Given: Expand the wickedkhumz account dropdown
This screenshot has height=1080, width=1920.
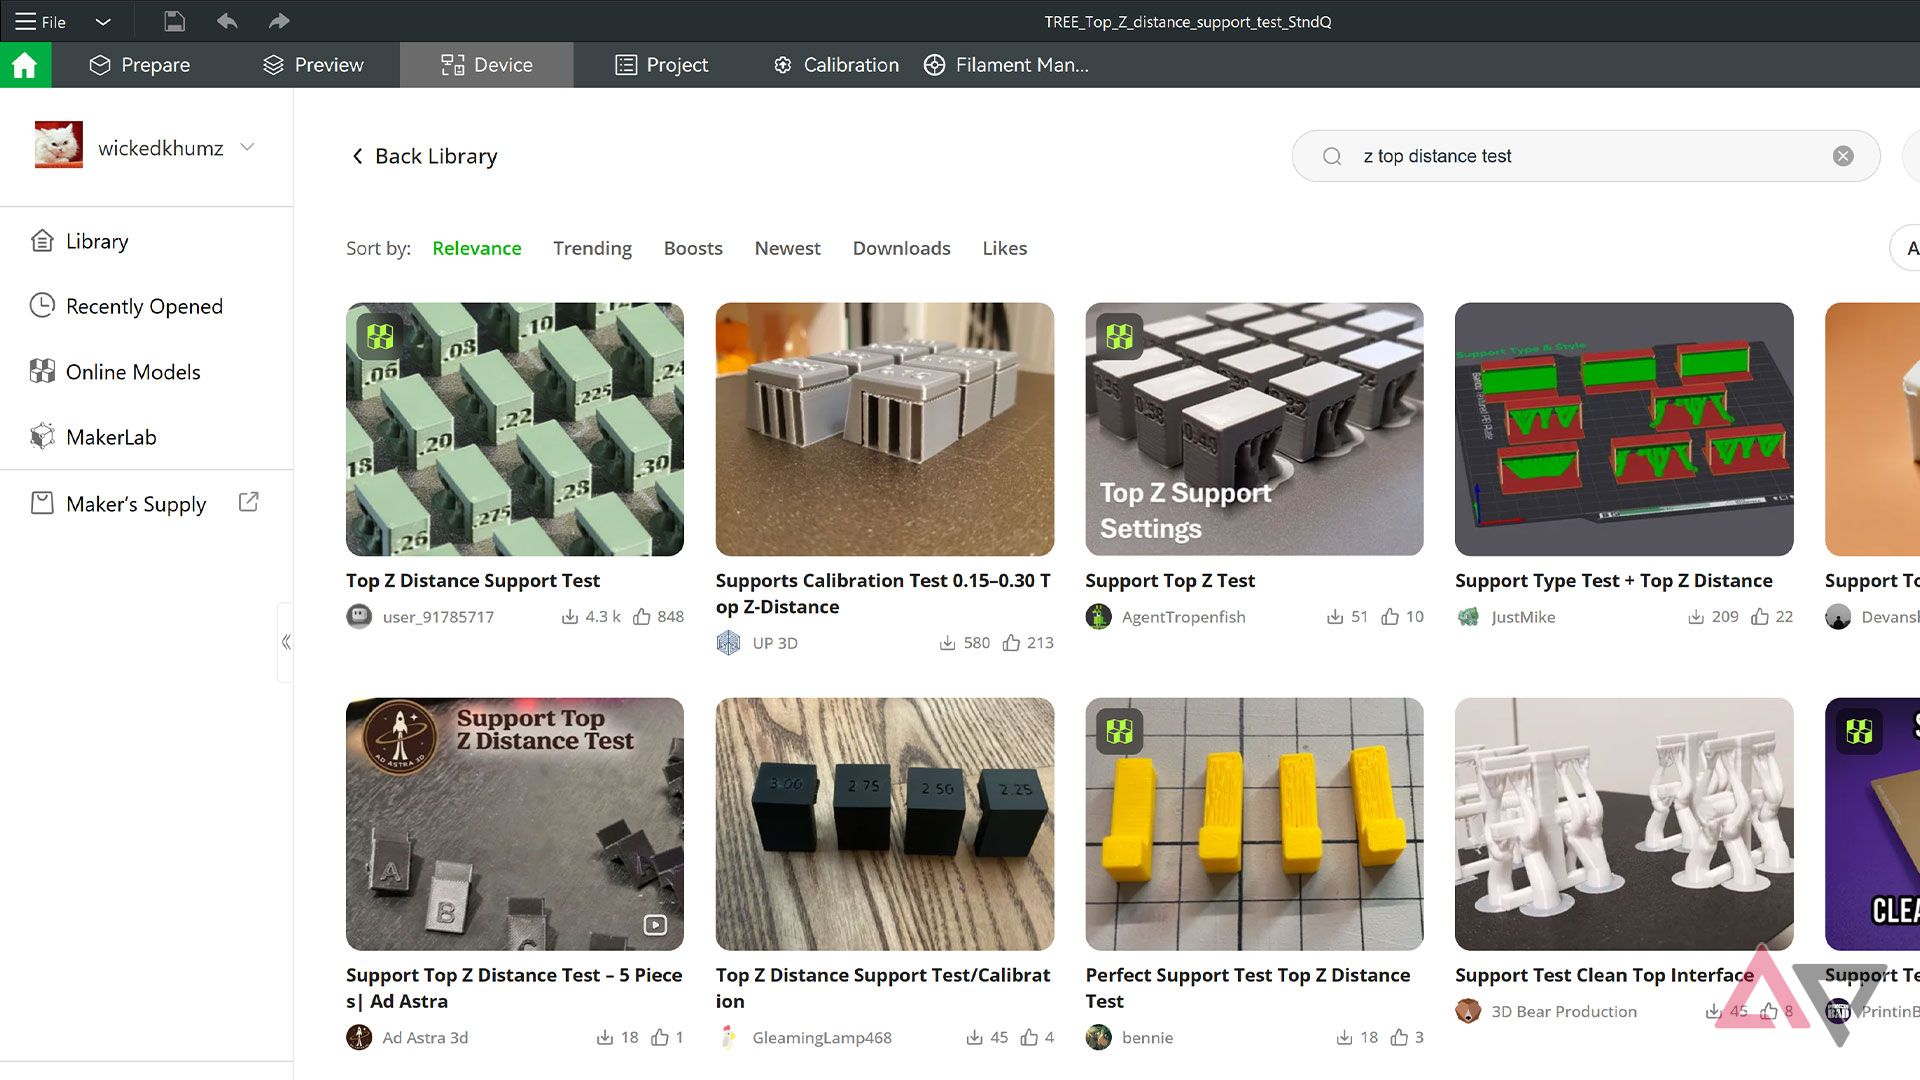Looking at the screenshot, I should (x=248, y=147).
